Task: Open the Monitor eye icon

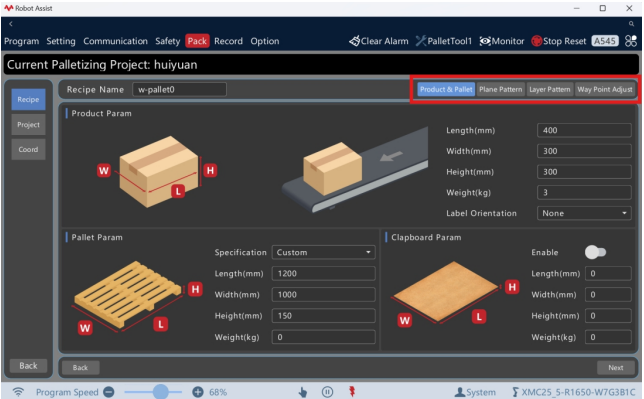Action: pyautogui.click(x=485, y=41)
